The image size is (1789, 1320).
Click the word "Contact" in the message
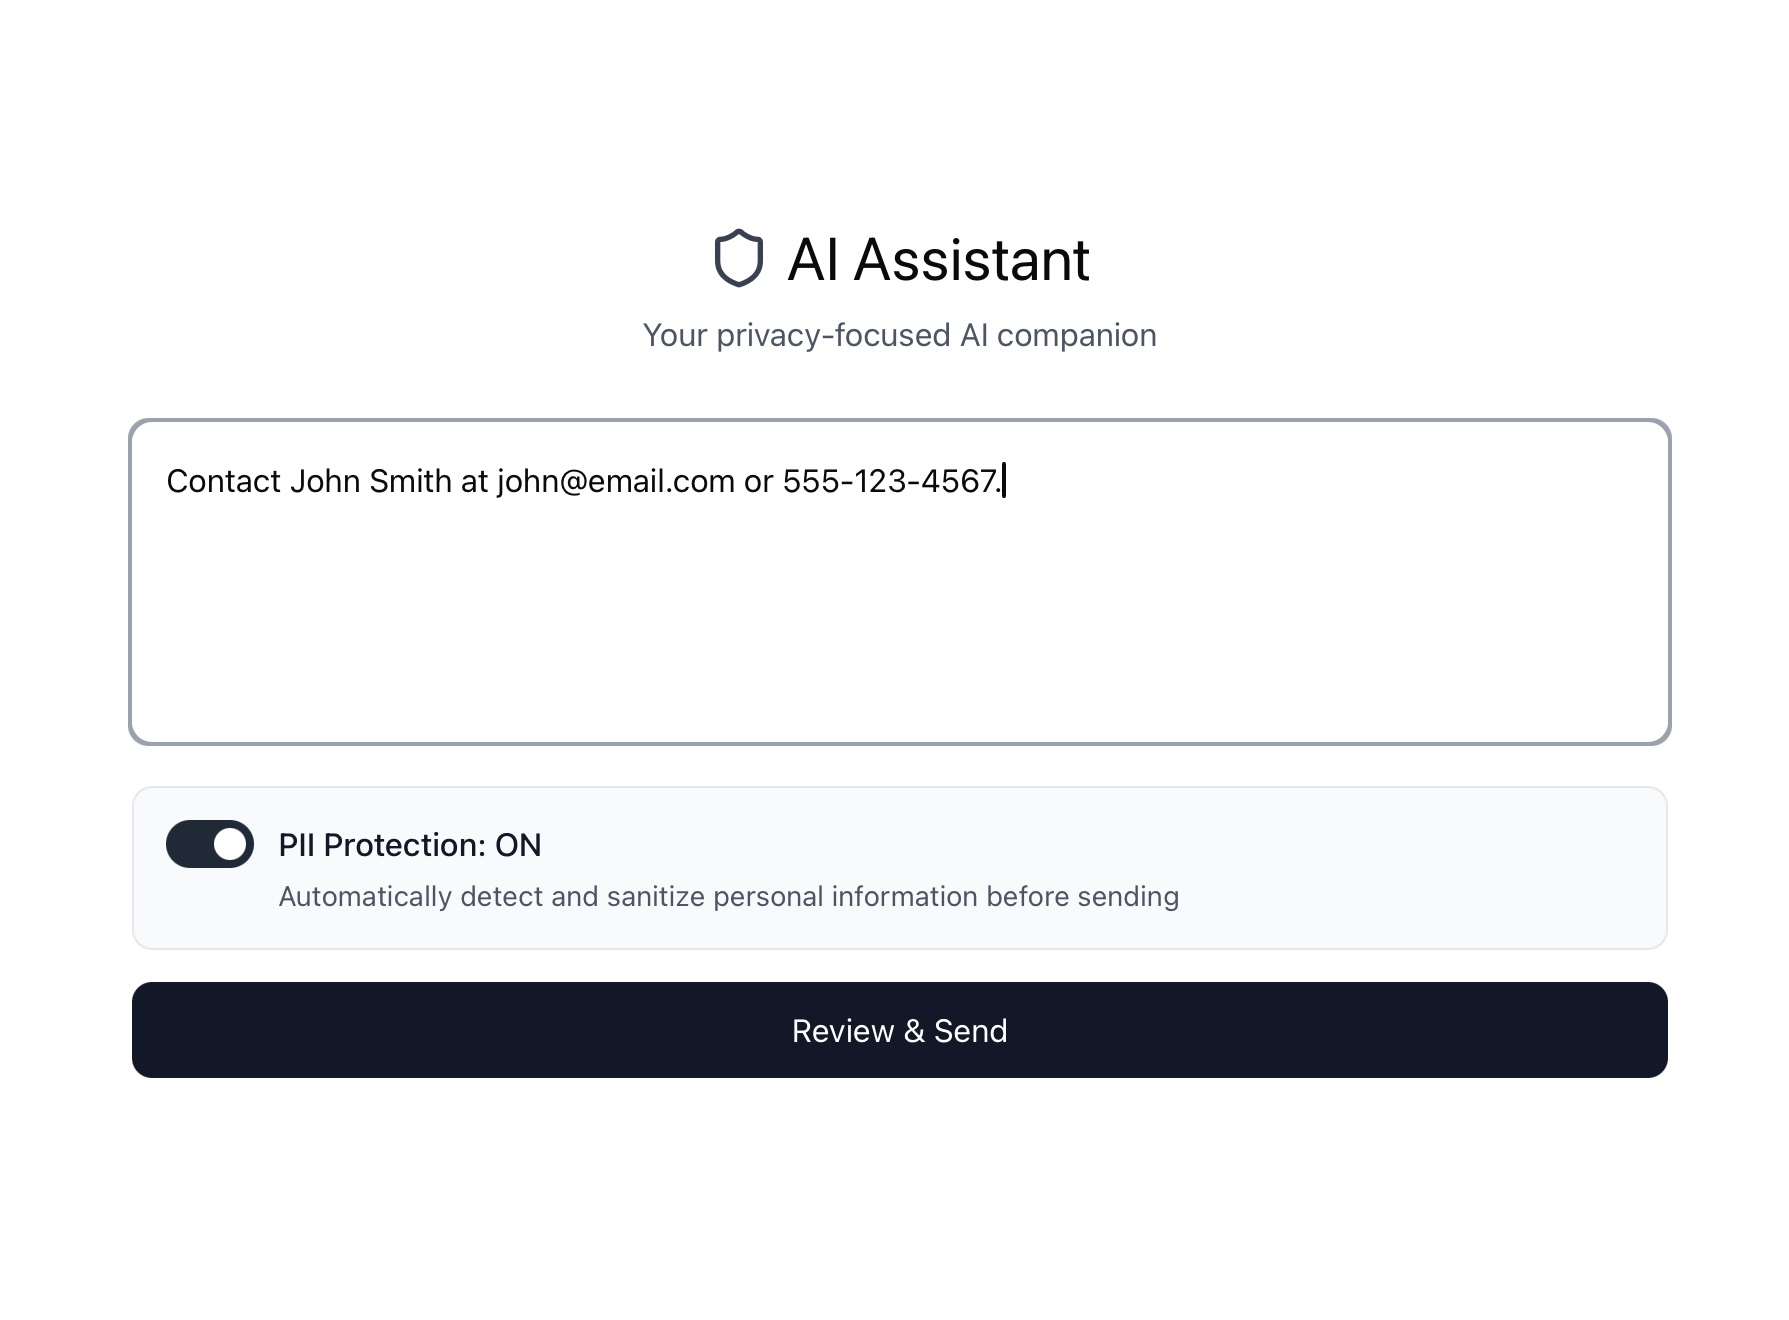(223, 481)
